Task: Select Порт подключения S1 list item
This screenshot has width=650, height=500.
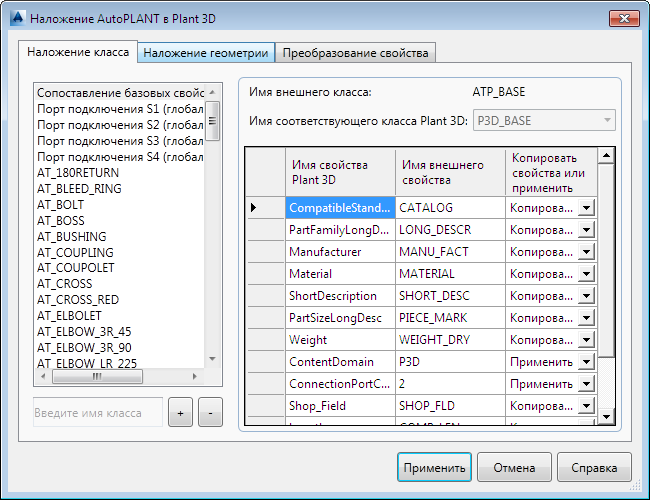Action: tap(120, 109)
